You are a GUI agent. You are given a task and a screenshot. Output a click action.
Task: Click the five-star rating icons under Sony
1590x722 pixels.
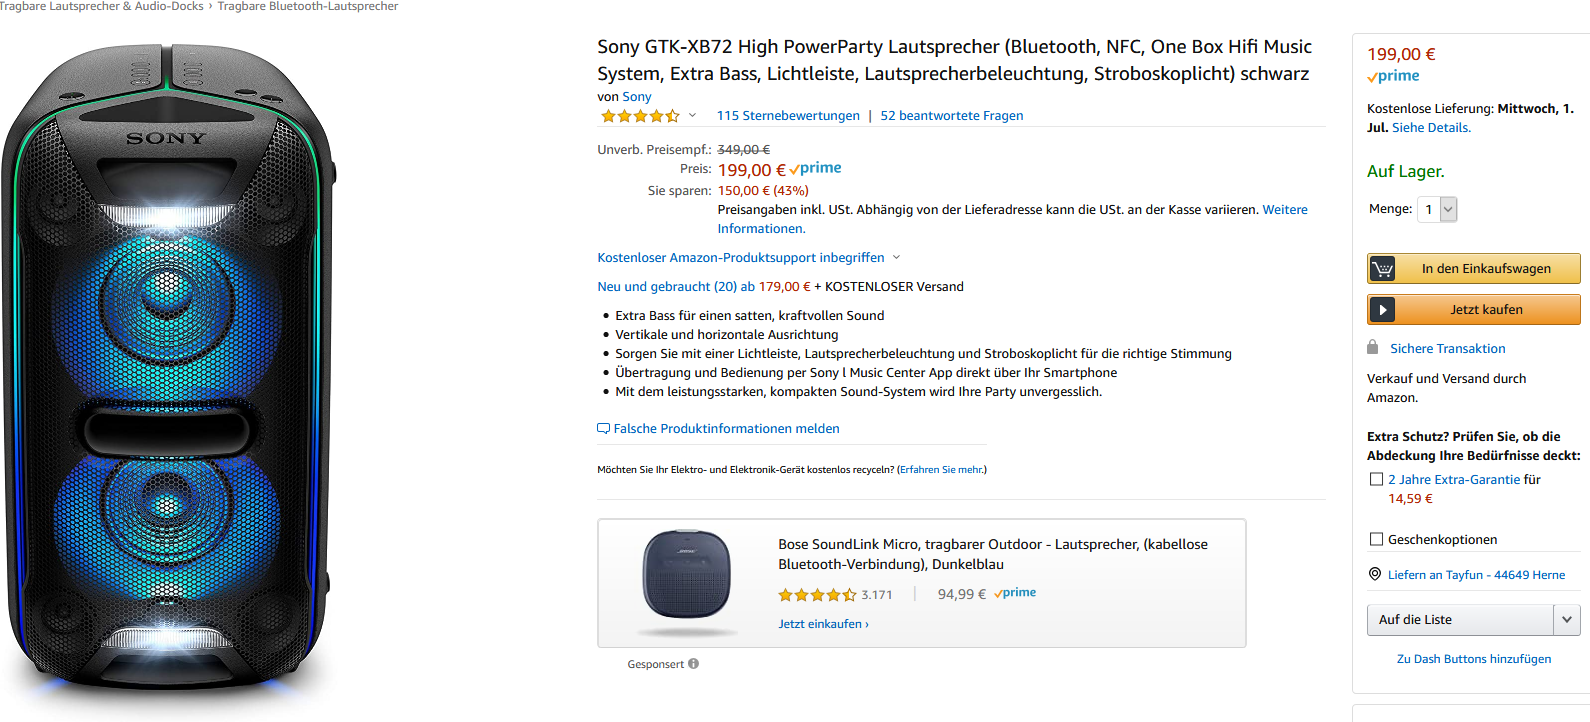point(639,116)
